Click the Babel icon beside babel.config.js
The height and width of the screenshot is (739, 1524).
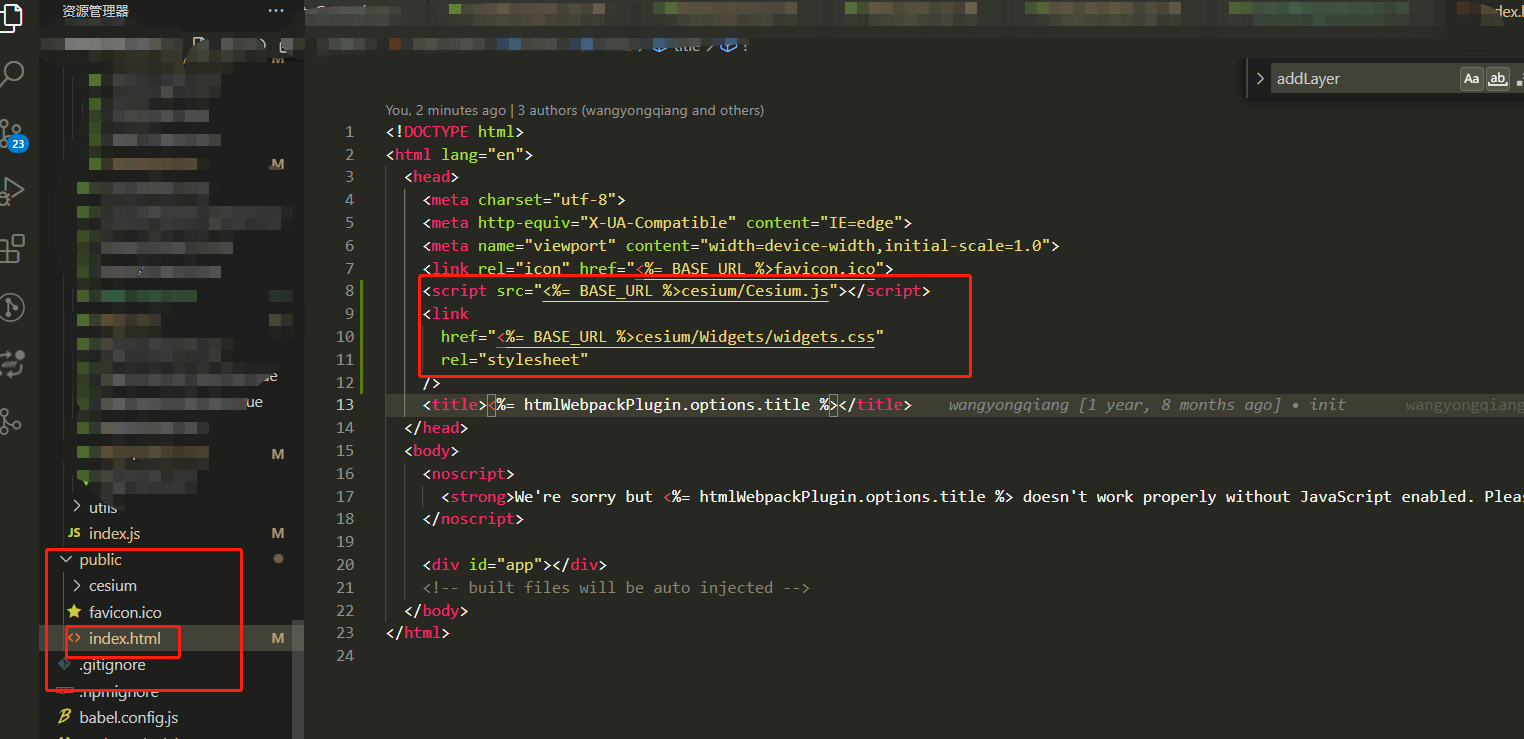[x=65, y=717]
